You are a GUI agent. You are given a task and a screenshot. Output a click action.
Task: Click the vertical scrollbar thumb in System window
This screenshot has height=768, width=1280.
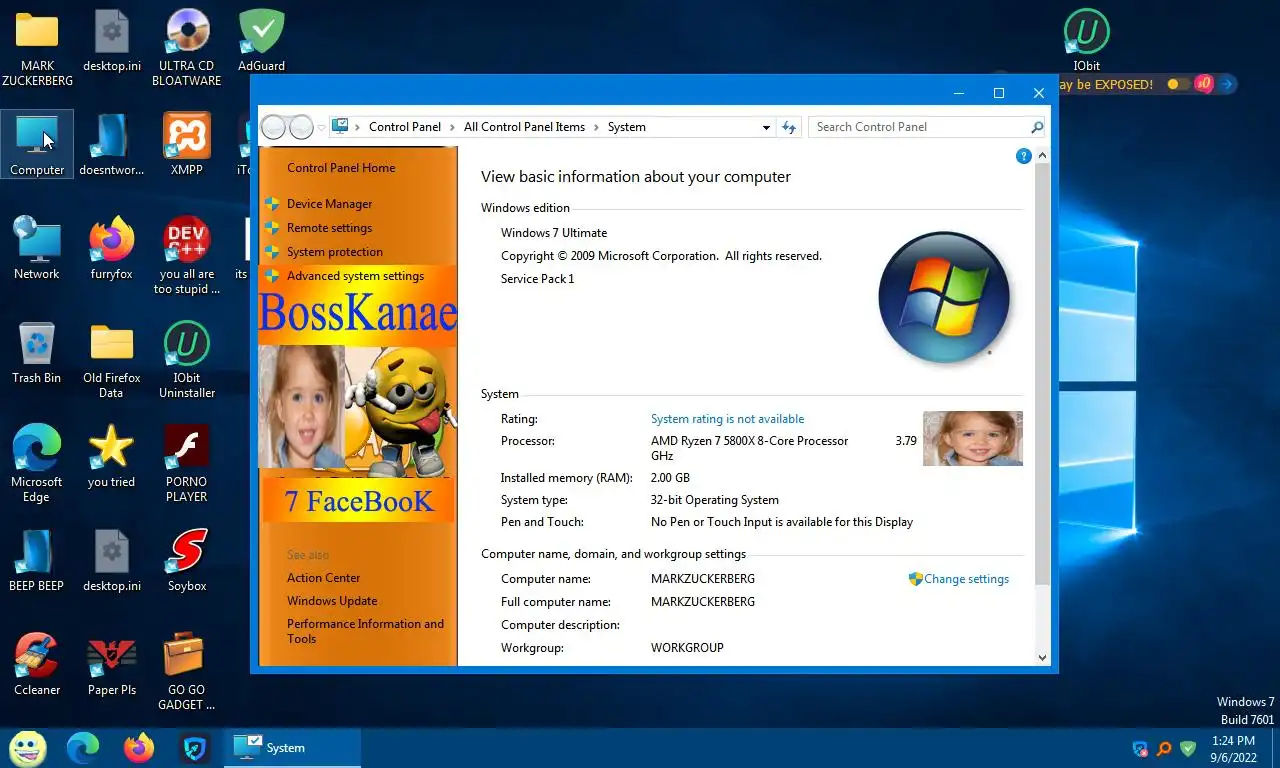point(1043,375)
